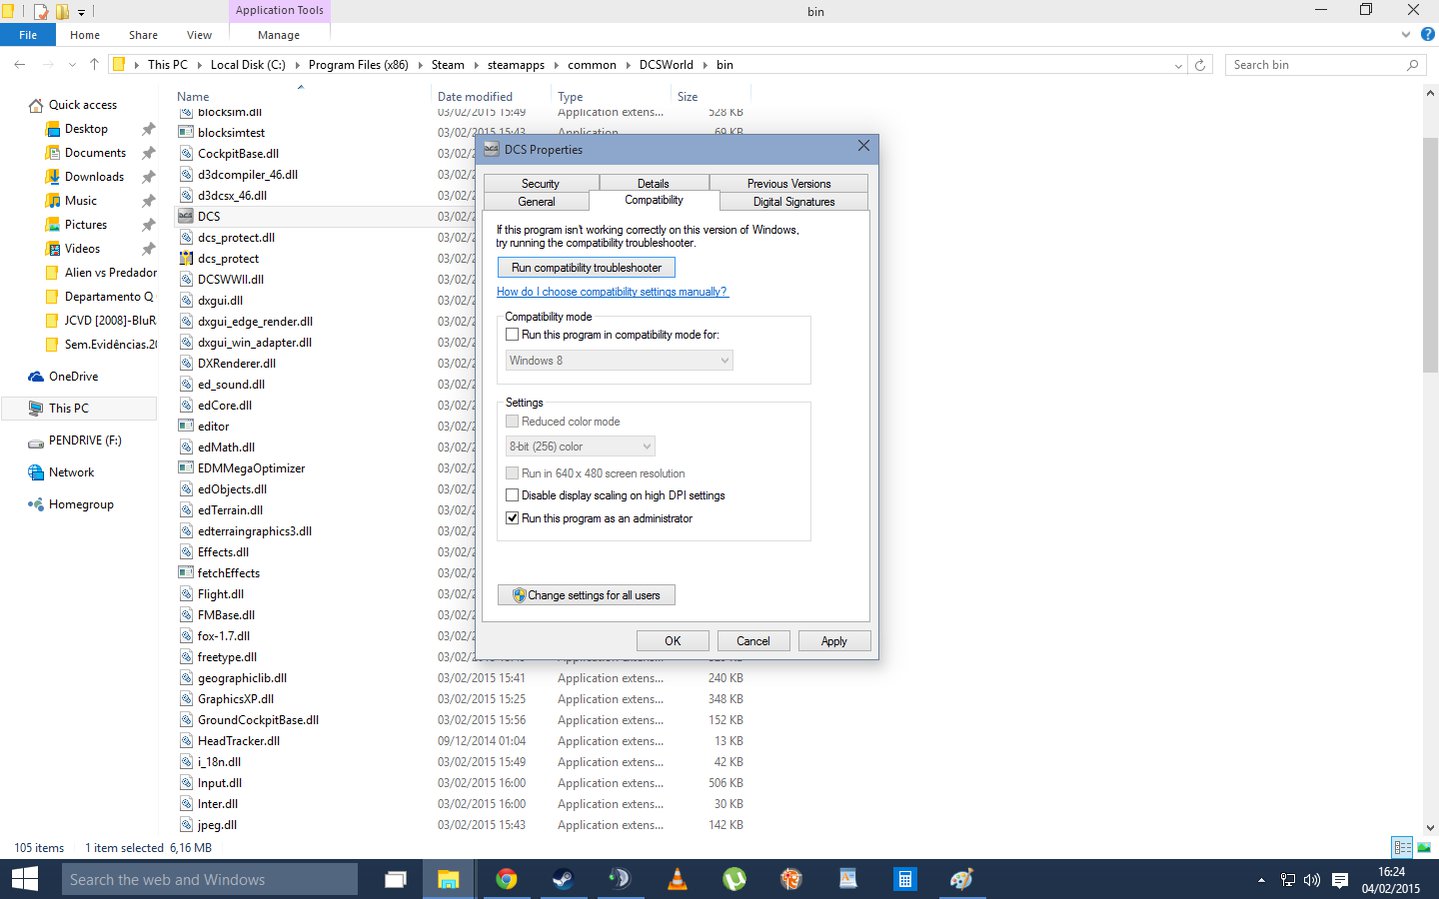
Task: Click the Apply button
Action: [x=834, y=641]
